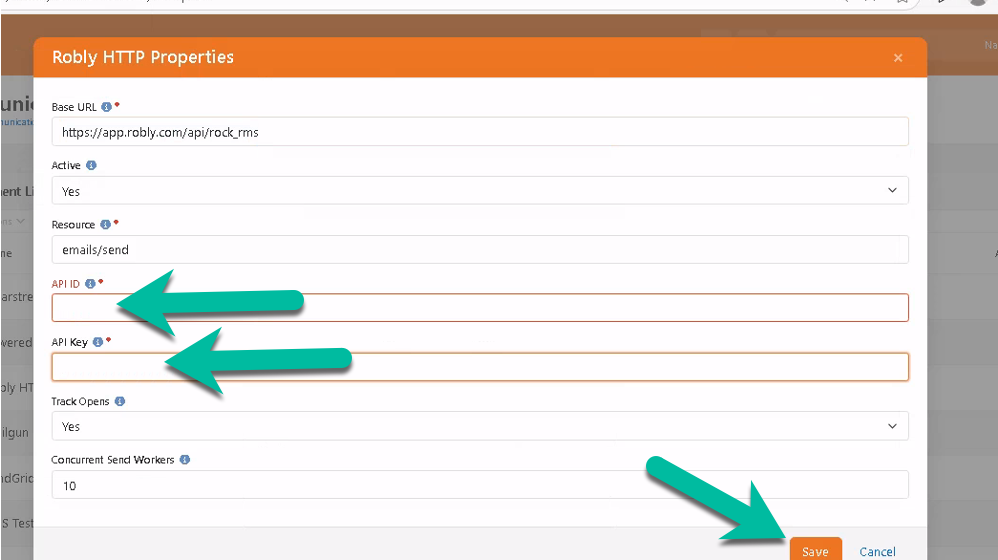
Task: Click the Track Opens info icon
Action: pos(120,401)
